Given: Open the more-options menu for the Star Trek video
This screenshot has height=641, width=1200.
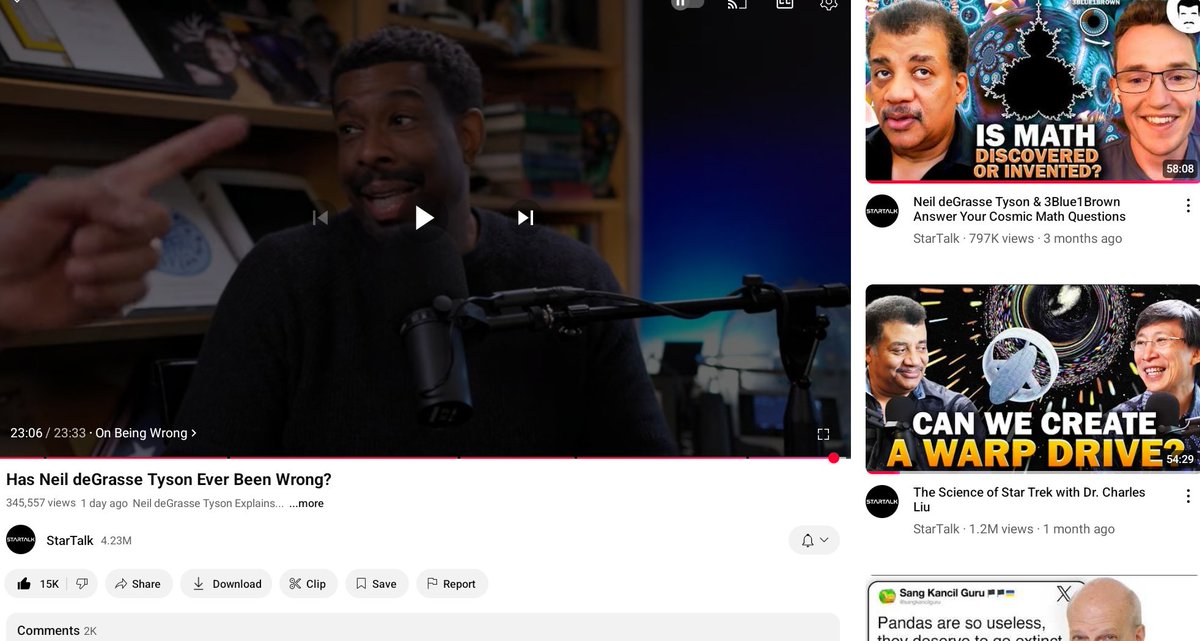Looking at the screenshot, I should click(1188, 496).
